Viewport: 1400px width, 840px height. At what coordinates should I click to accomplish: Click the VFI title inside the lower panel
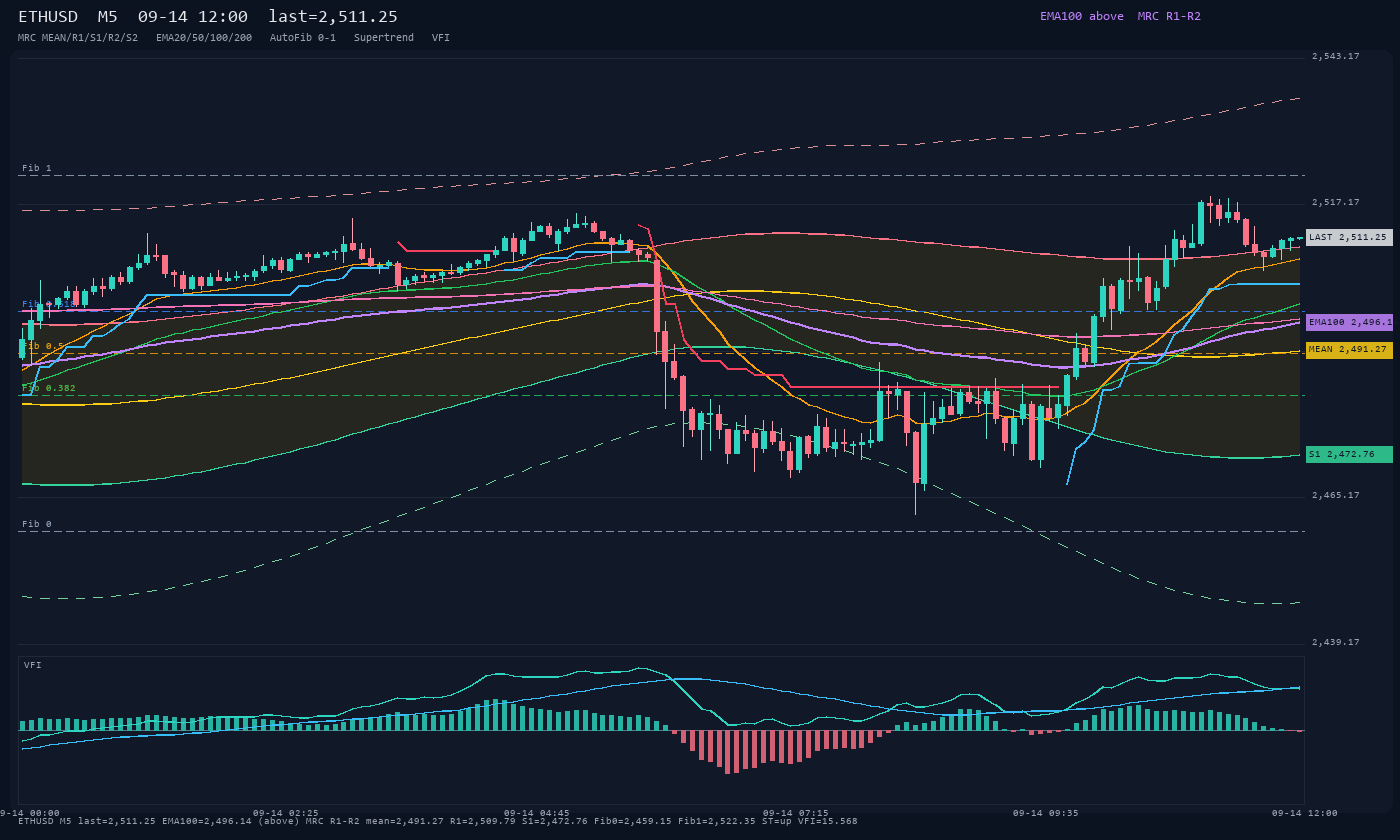coord(33,665)
